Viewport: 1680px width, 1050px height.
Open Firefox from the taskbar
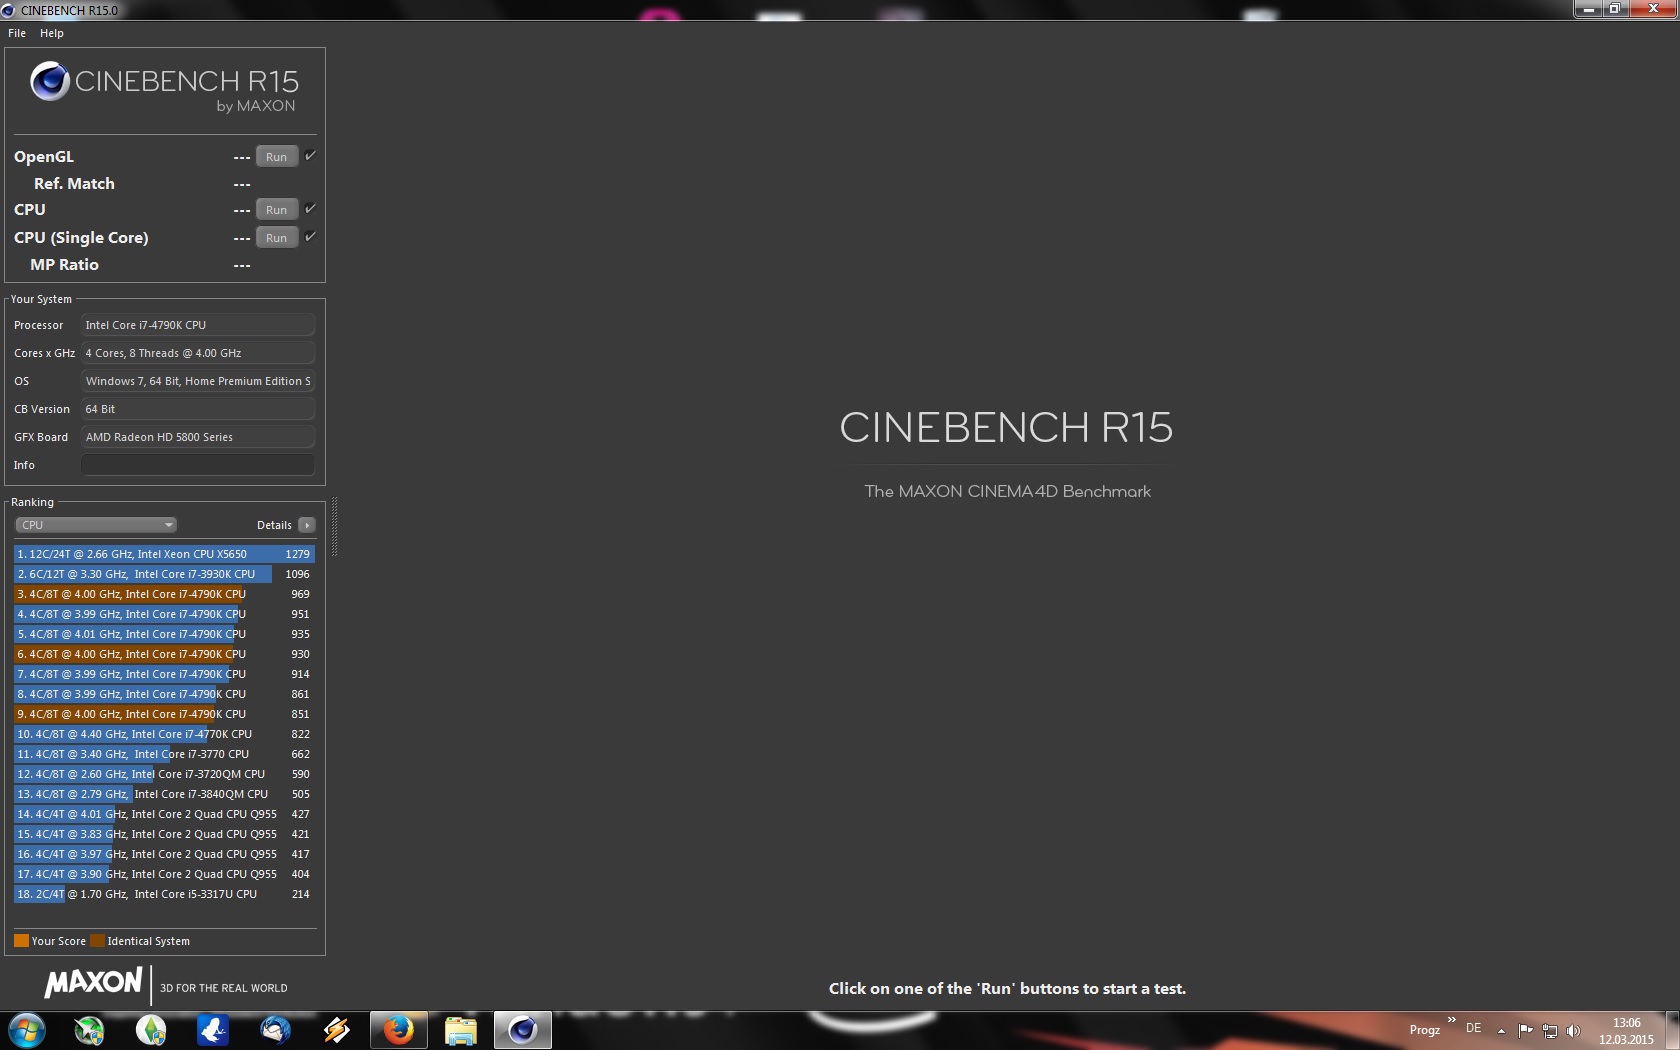point(398,1030)
